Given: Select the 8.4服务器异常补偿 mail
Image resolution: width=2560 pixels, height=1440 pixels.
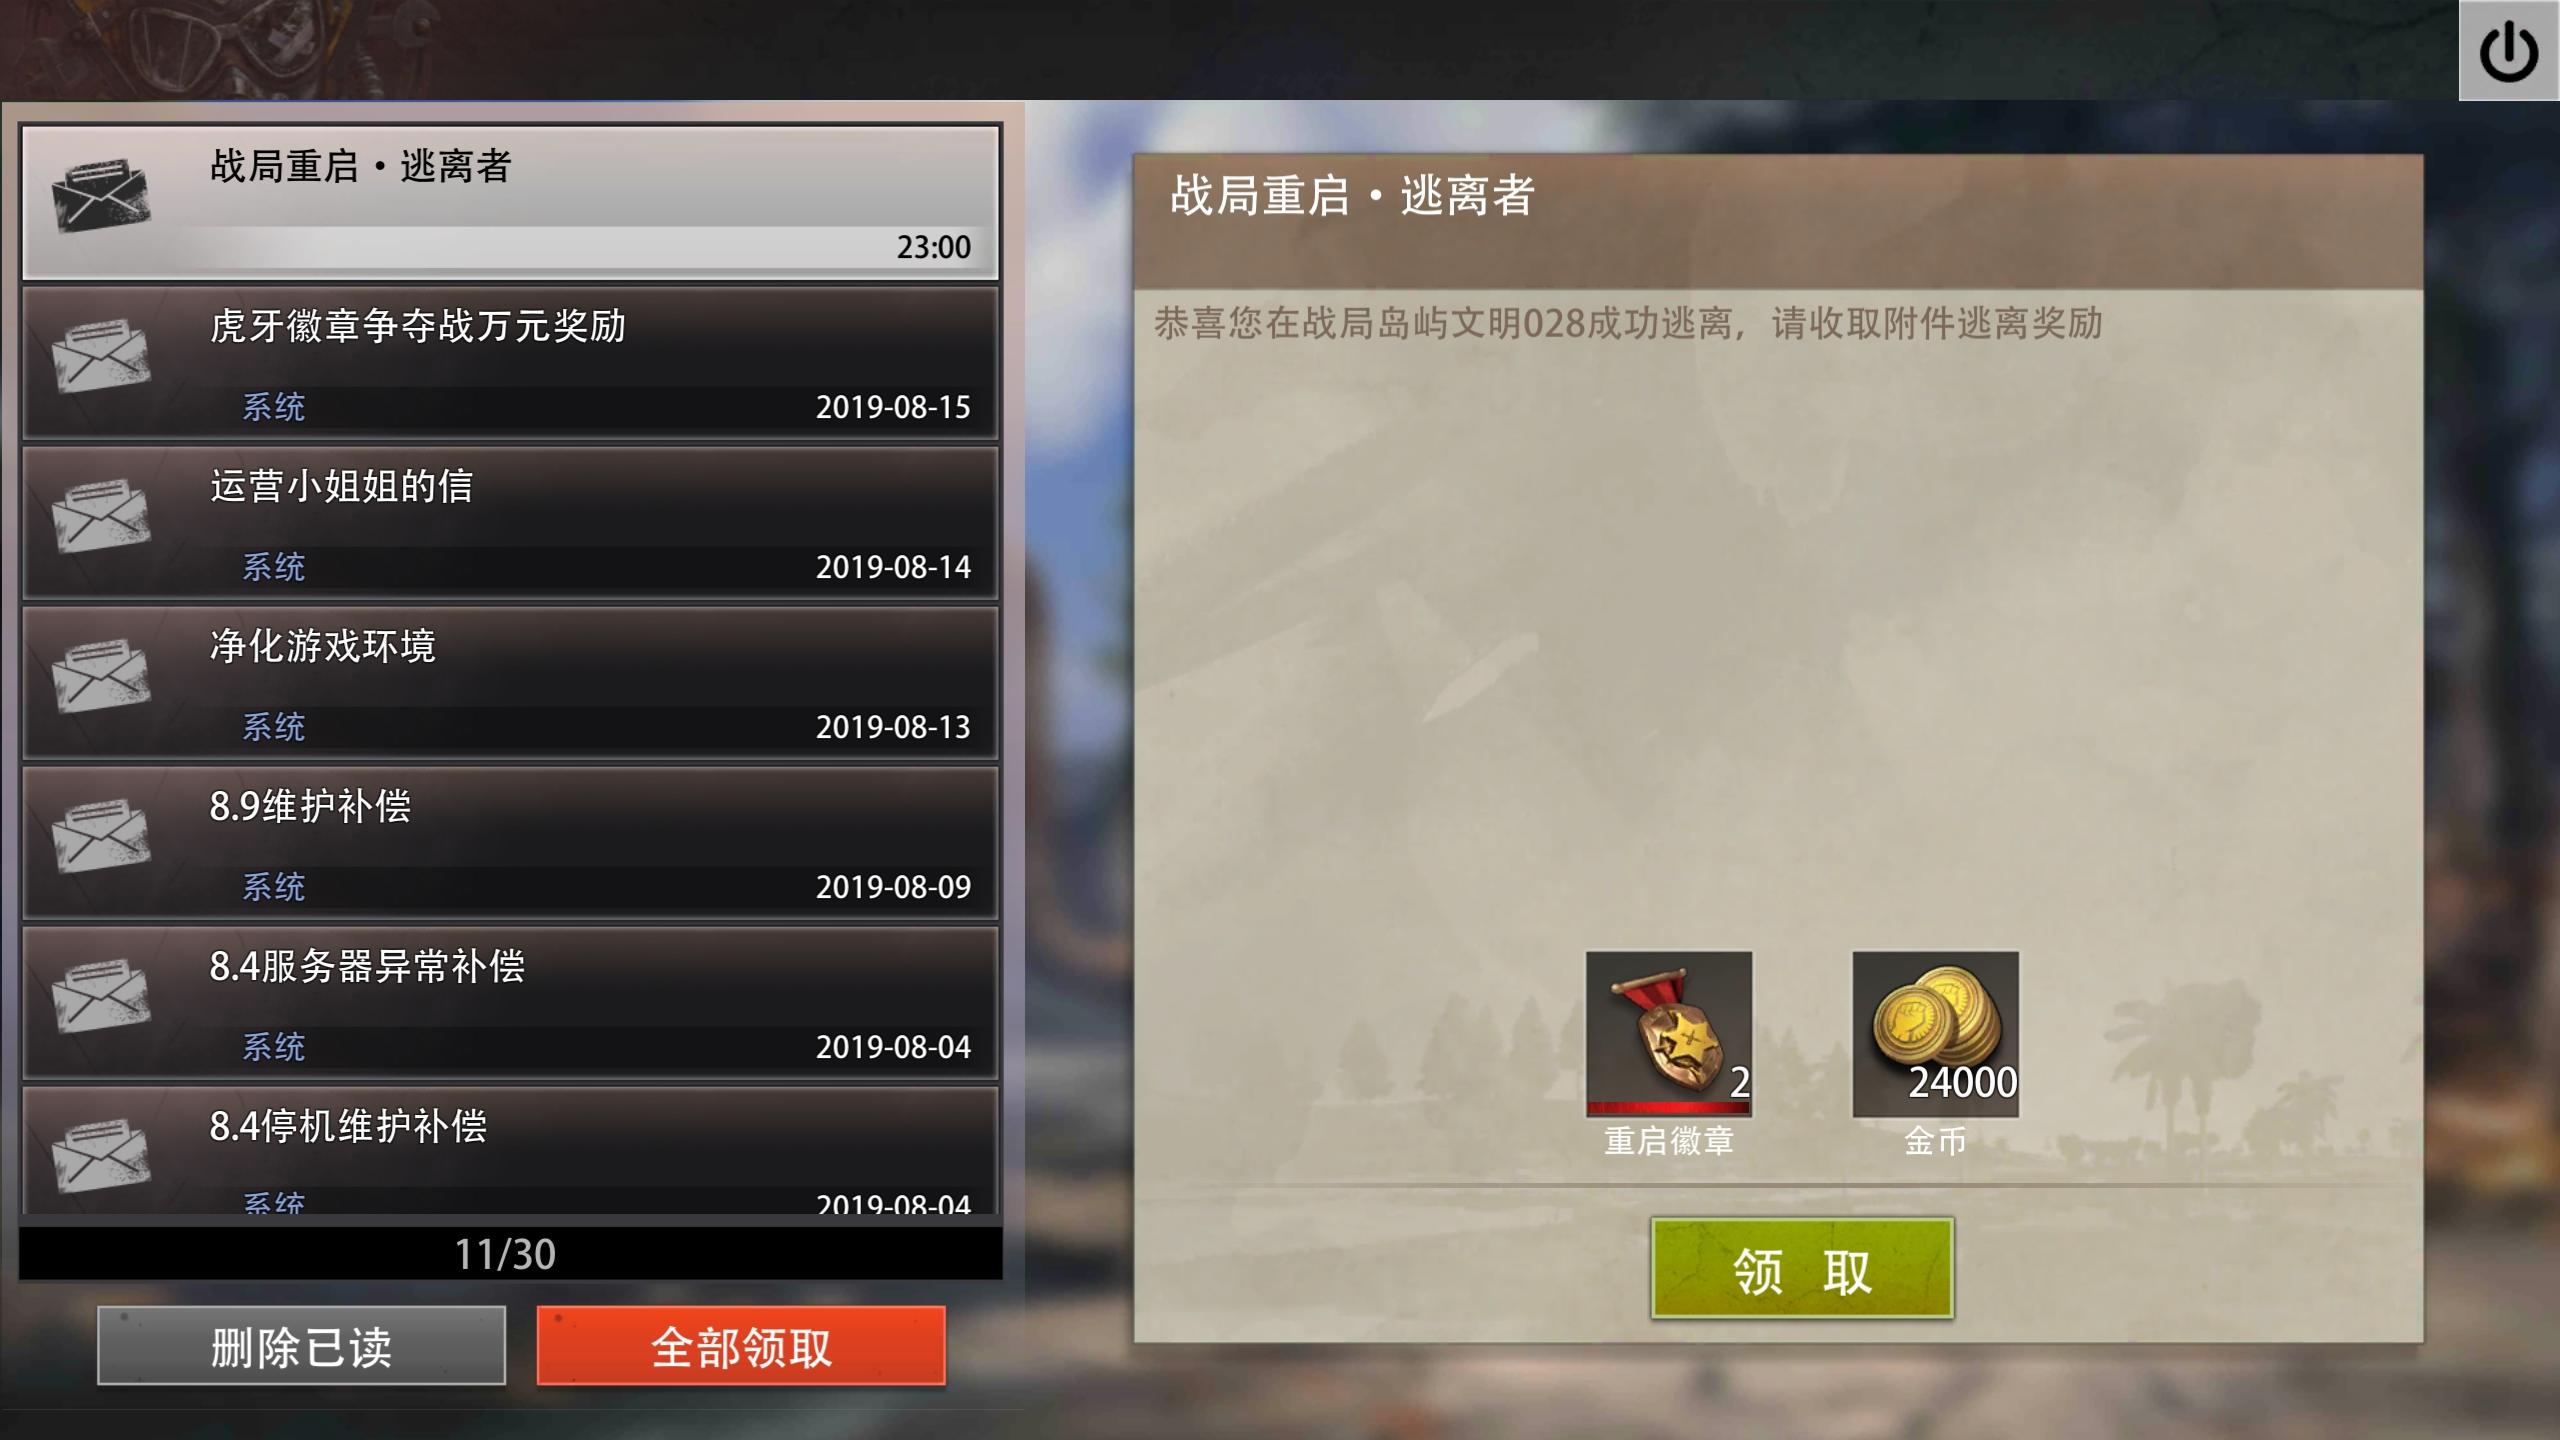Looking at the screenshot, I should pos(510,1003).
